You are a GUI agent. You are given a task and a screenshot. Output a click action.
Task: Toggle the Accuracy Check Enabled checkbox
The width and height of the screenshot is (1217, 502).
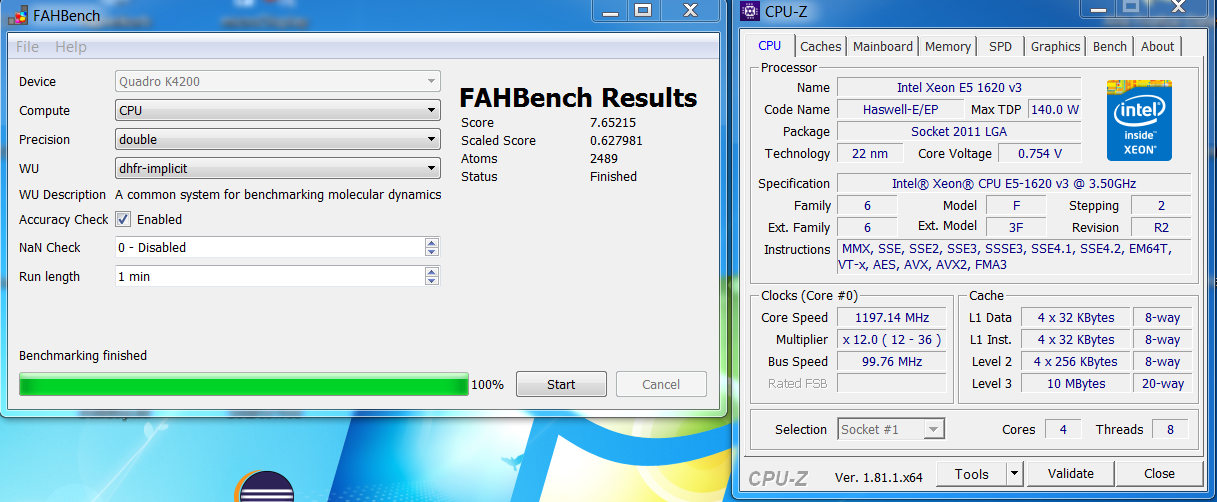pyautogui.click(x=123, y=219)
